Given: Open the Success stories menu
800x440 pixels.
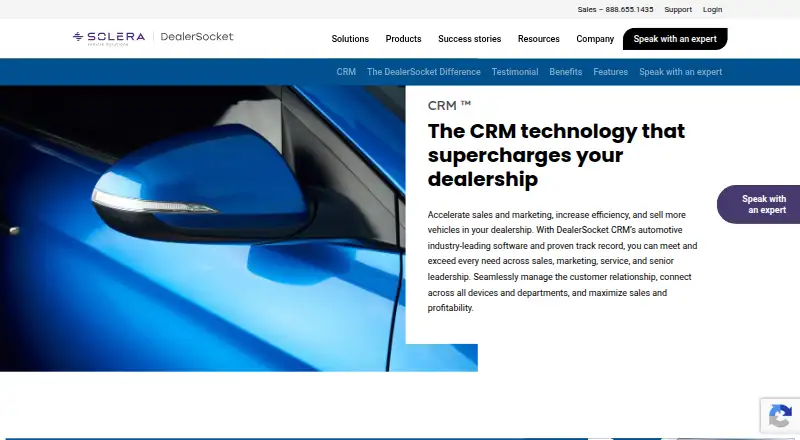Looking at the screenshot, I should 469,39.
